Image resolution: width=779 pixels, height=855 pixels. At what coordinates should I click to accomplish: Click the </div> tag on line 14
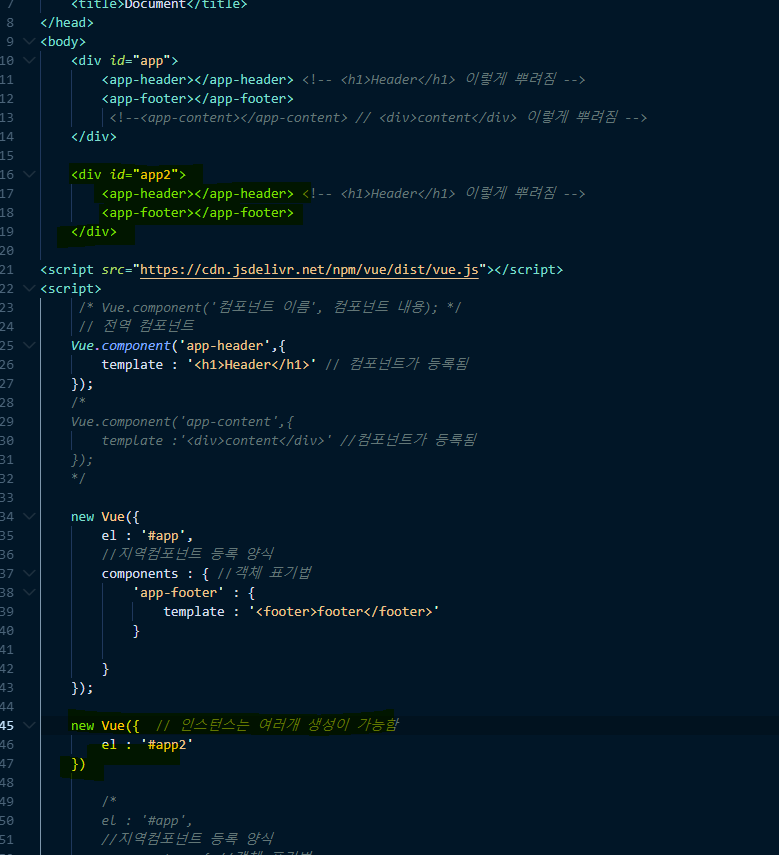[94, 137]
